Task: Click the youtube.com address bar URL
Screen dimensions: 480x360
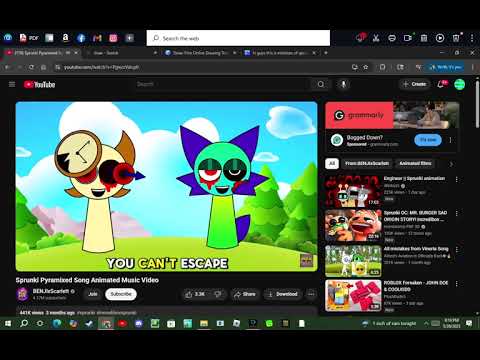Action: coord(101,67)
